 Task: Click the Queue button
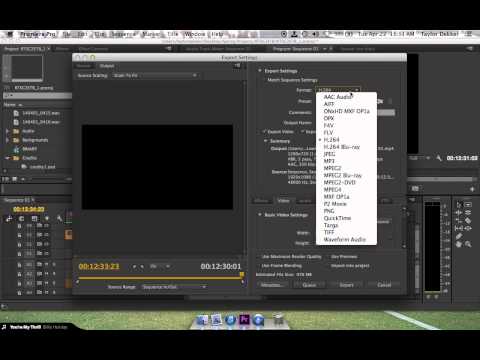tap(309, 285)
